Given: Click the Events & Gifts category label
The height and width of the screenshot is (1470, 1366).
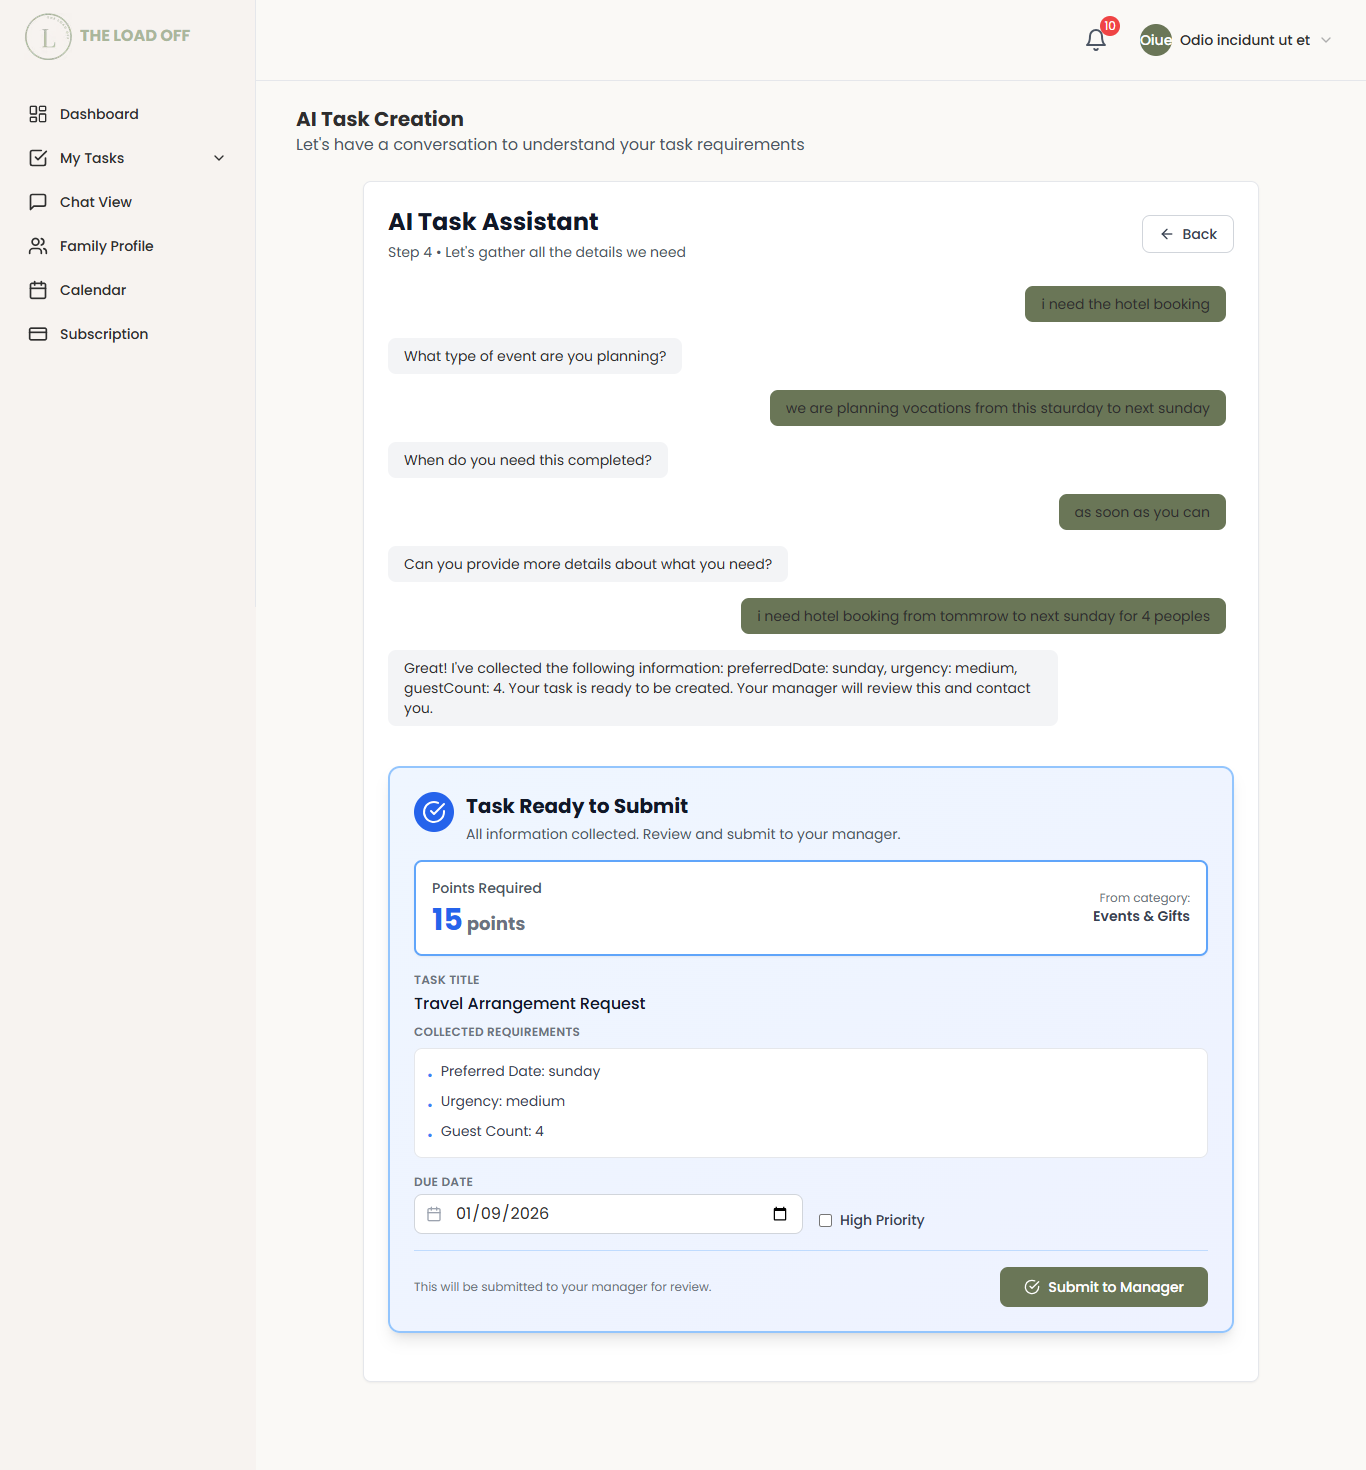Looking at the screenshot, I should coord(1141,916).
